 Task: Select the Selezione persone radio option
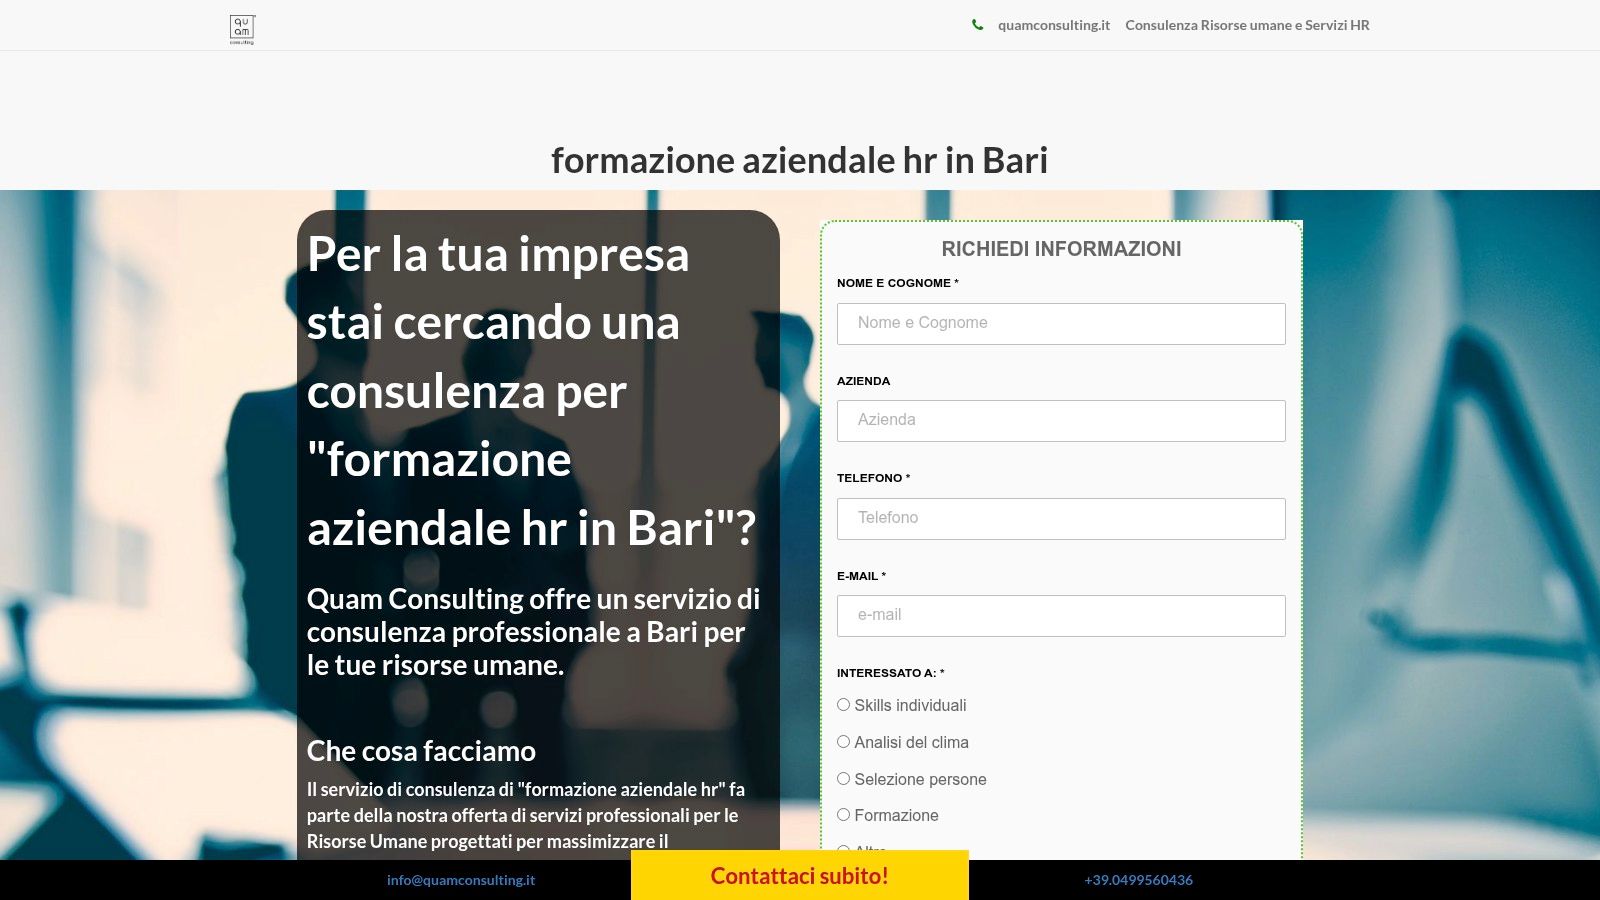[x=844, y=779]
